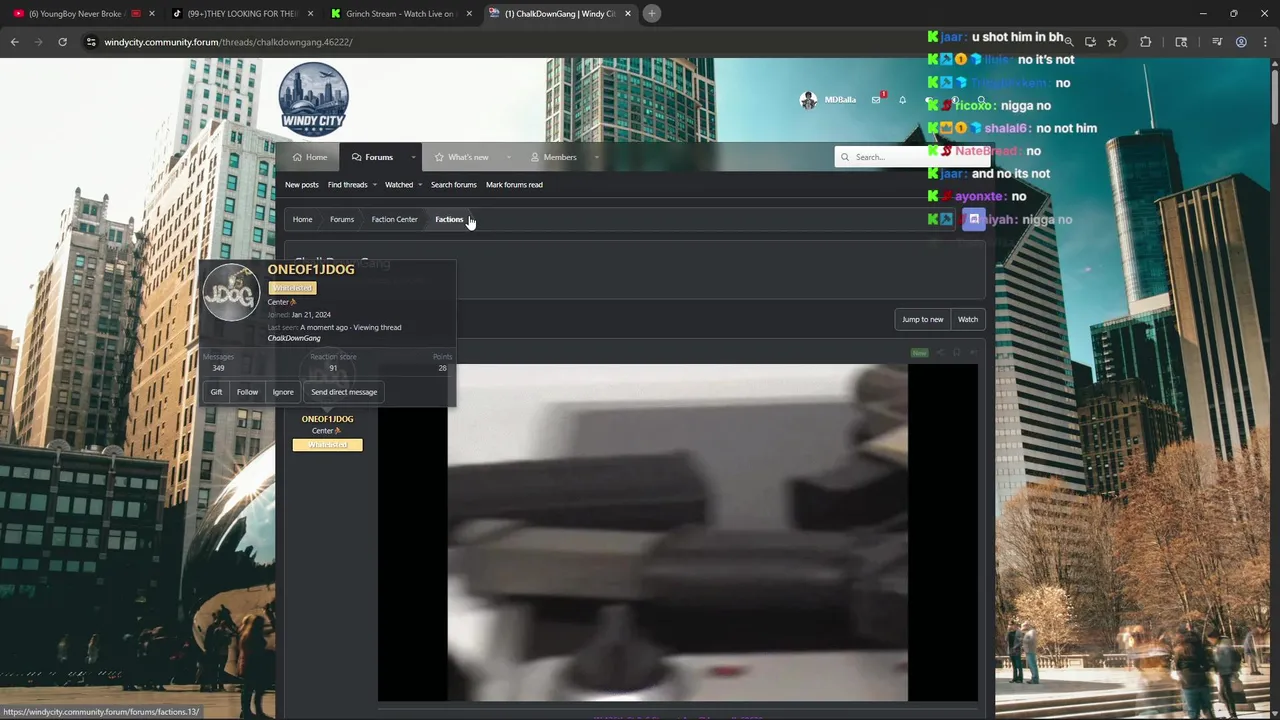Click the Ignore button in user tooltip

pyautogui.click(x=283, y=392)
